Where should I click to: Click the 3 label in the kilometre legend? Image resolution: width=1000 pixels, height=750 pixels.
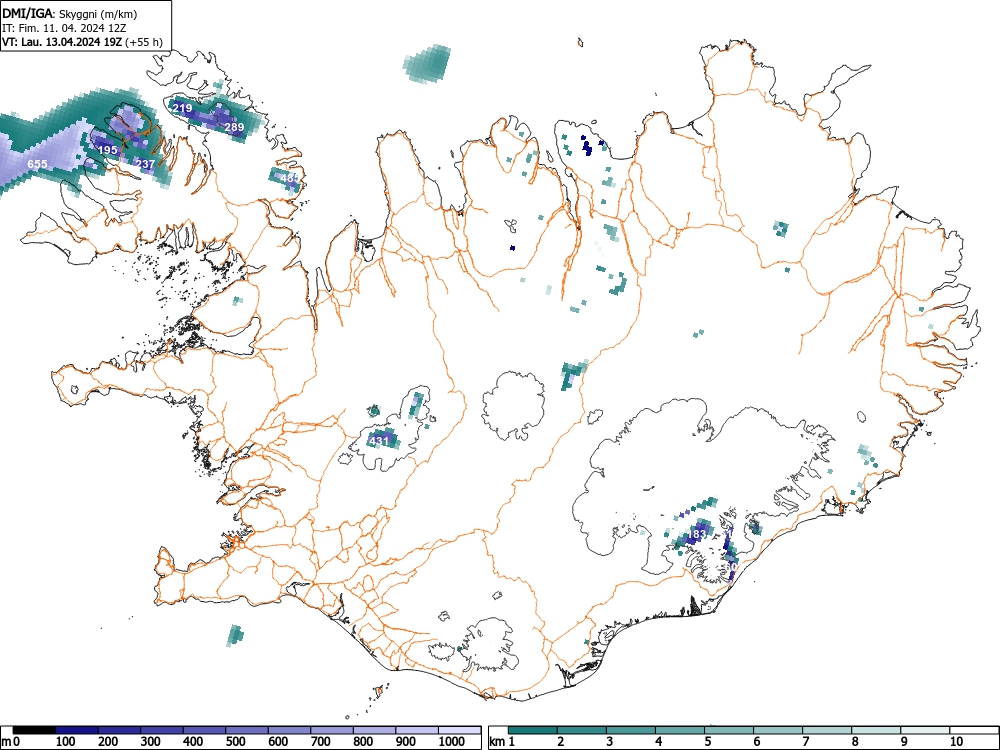click(x=610, y=742)
